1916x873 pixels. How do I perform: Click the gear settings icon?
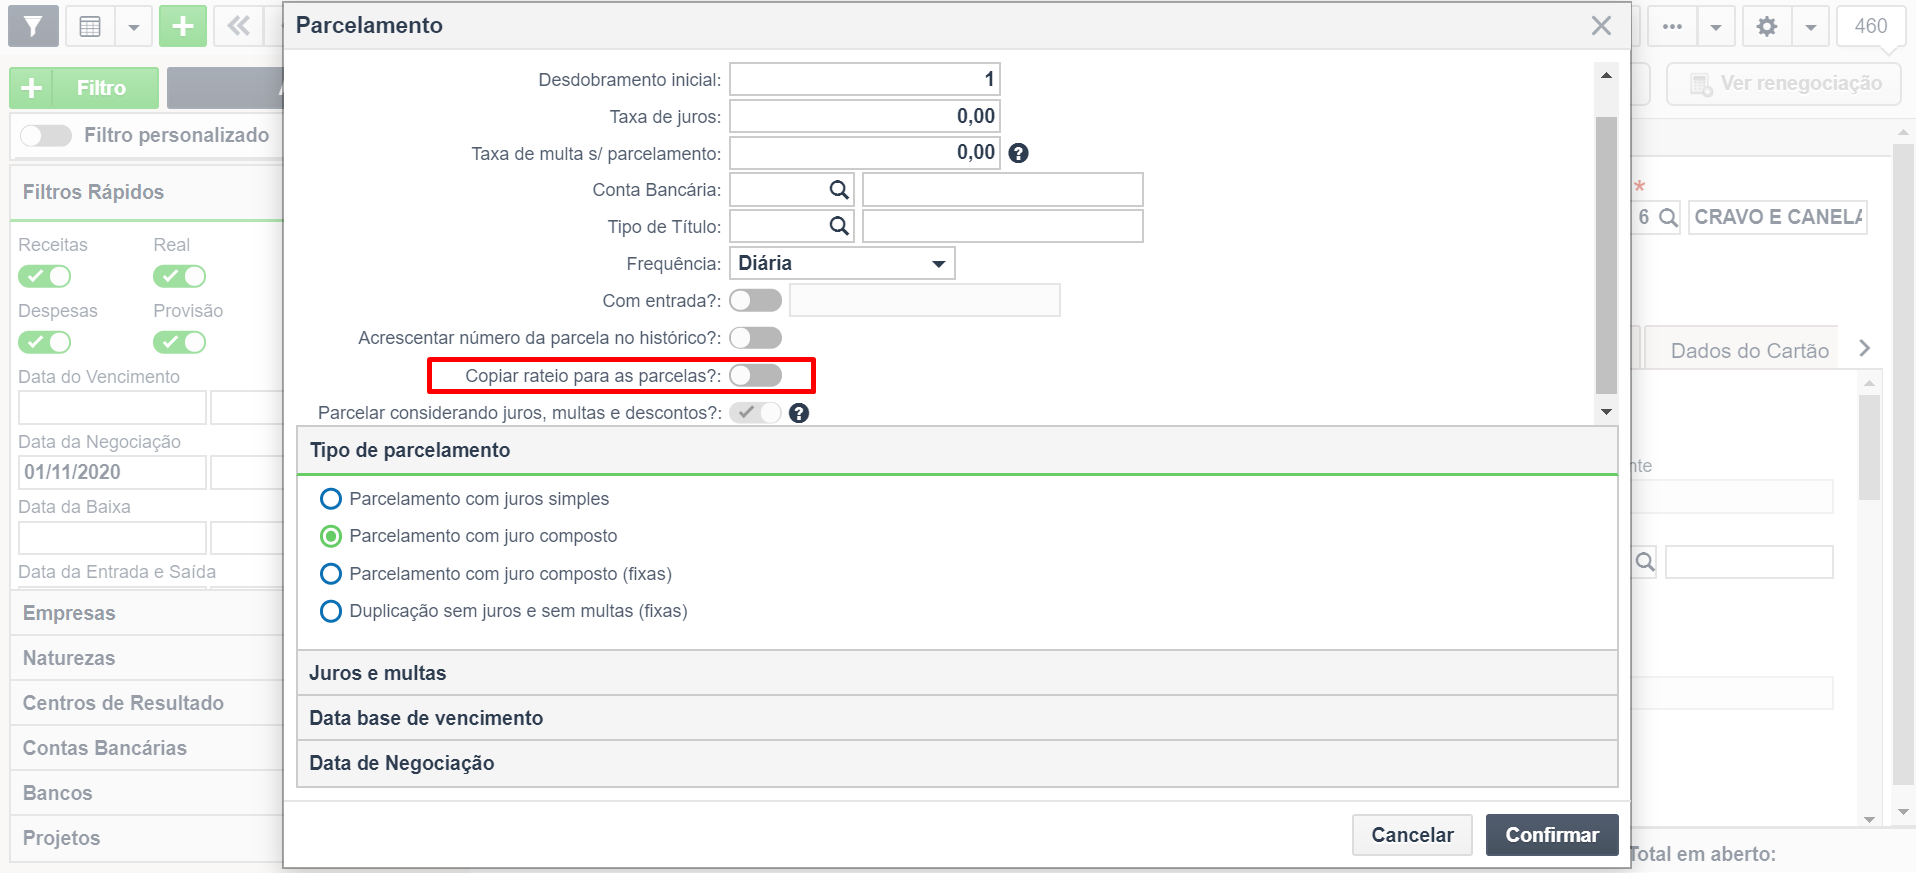1767,26
